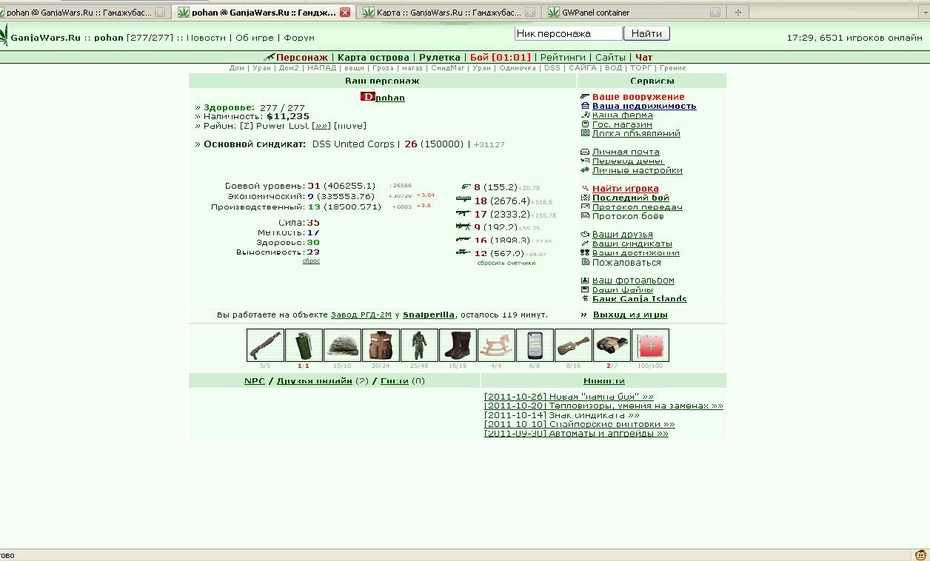Click the gun icon beside Ваше вооружение

585,96
